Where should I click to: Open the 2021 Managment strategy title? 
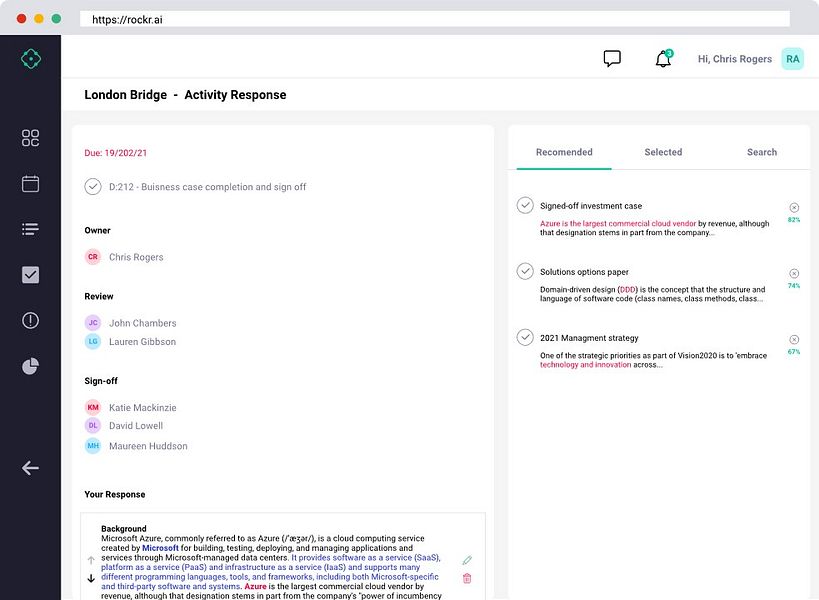click(x=589, y=338)
